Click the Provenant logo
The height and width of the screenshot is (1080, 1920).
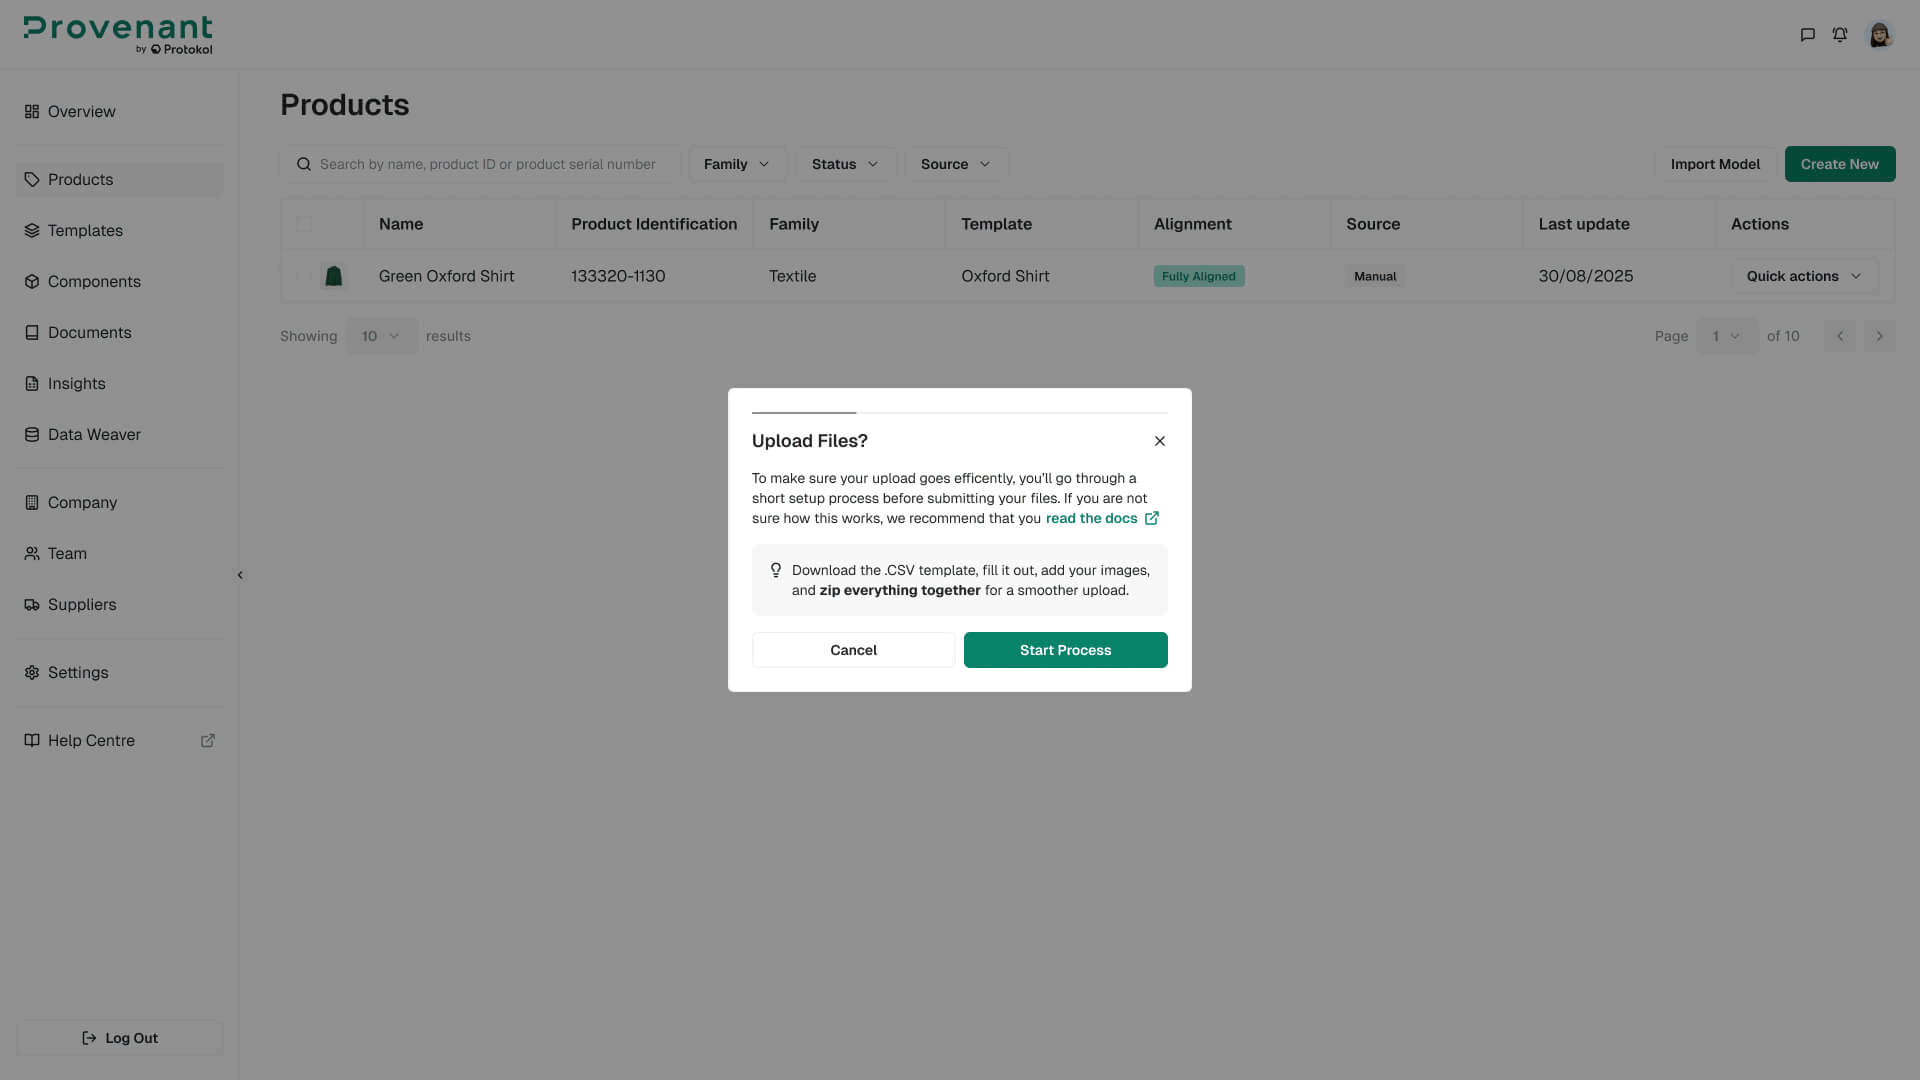point(118,35)
